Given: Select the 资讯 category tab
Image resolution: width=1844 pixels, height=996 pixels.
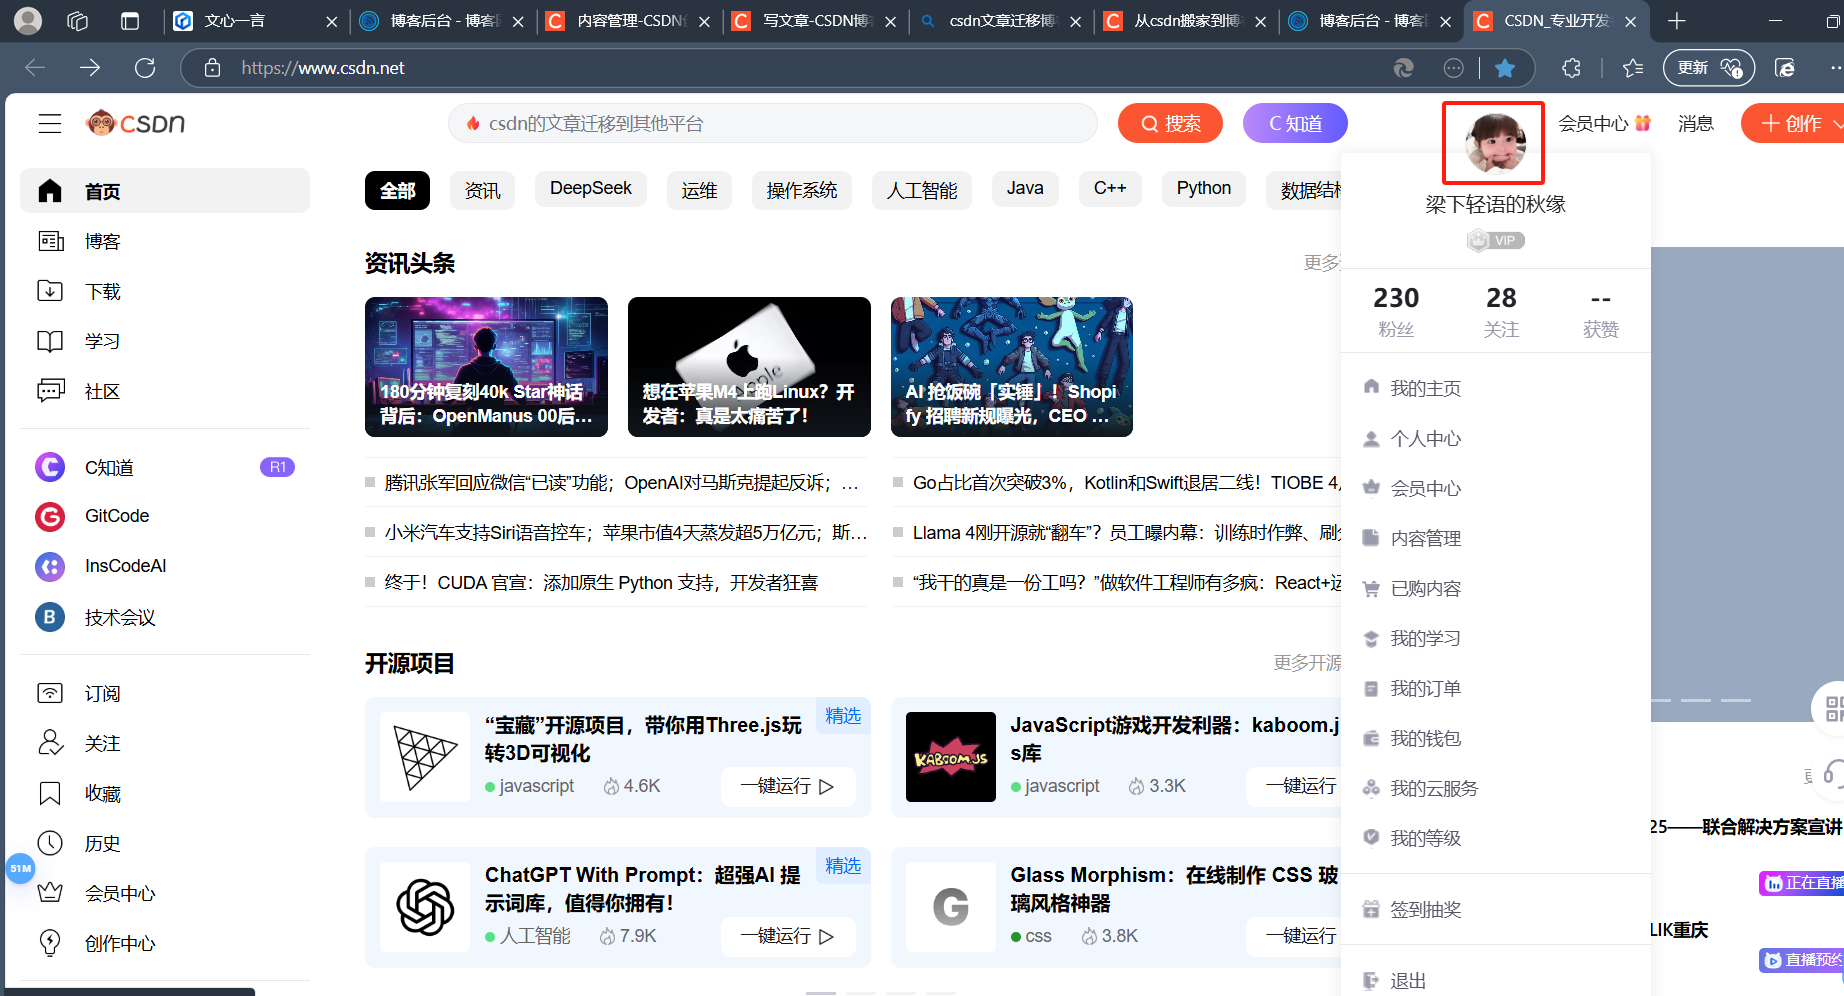Looking at the screenshot, I should (482, 190).
